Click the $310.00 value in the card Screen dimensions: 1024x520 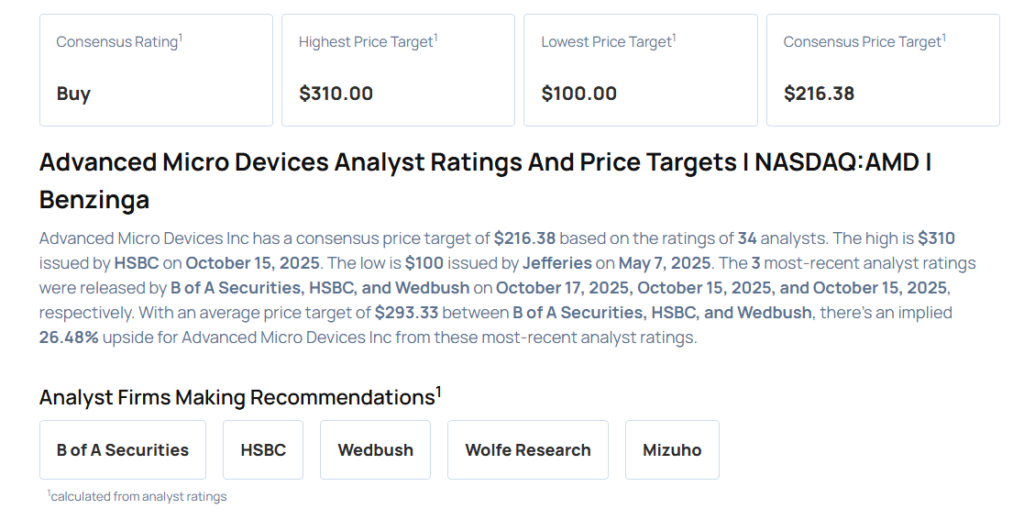click(336, 94)
